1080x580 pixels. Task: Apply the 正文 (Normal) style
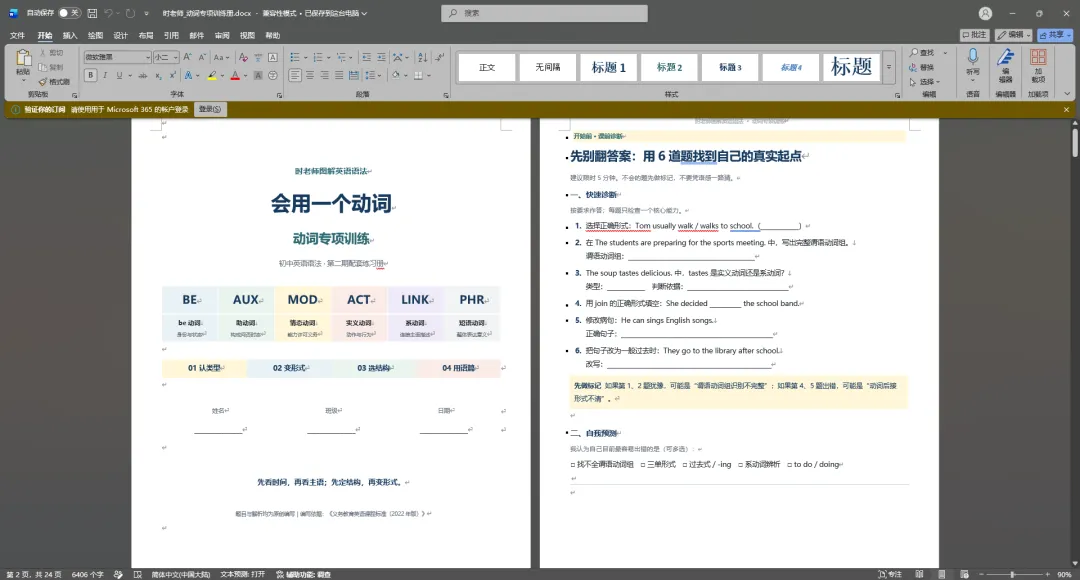click(487, 67)
